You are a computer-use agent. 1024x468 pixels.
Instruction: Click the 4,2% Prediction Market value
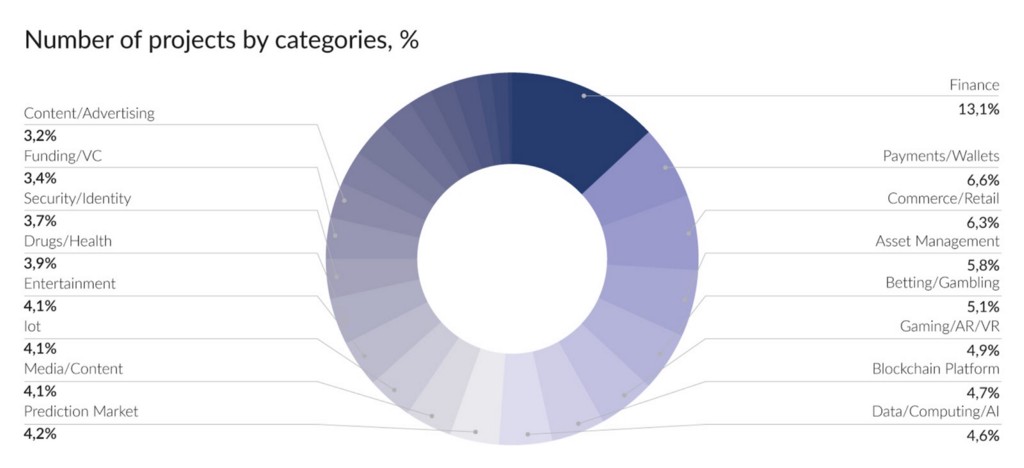tap(40, 434)
